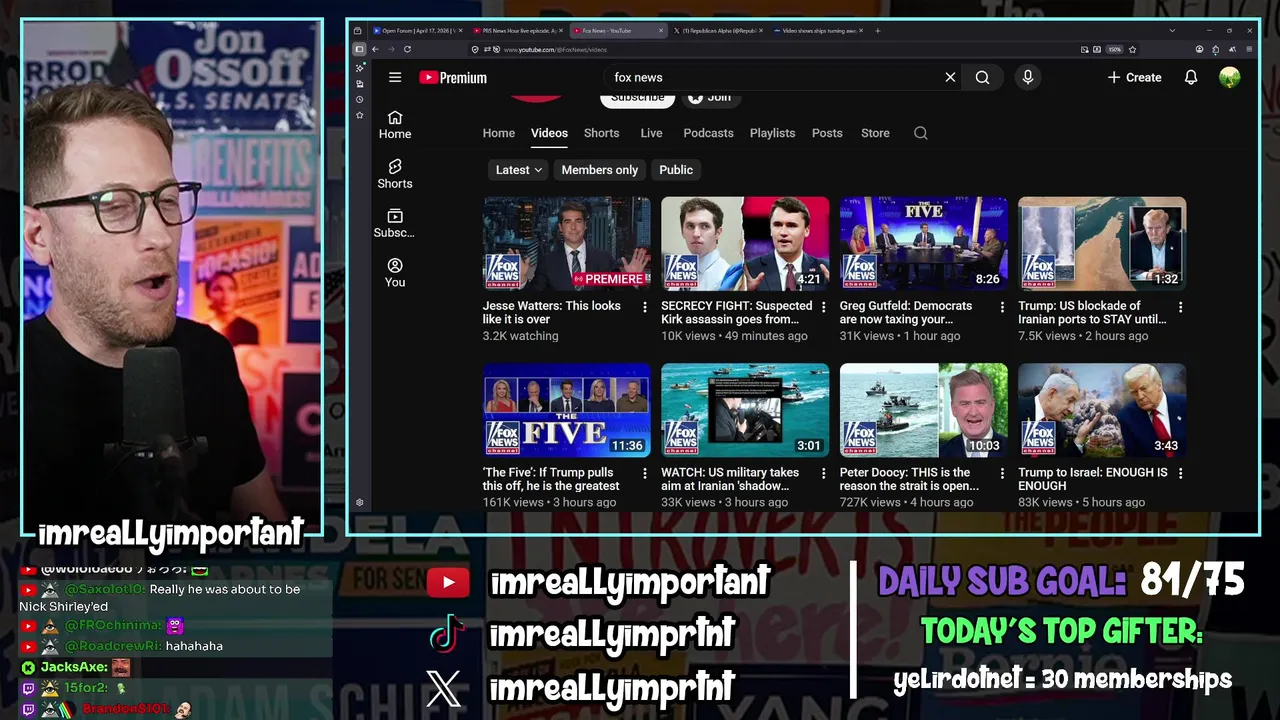
Task: Start voice search with microphone icon
Action: click(x=1027, y=77)
